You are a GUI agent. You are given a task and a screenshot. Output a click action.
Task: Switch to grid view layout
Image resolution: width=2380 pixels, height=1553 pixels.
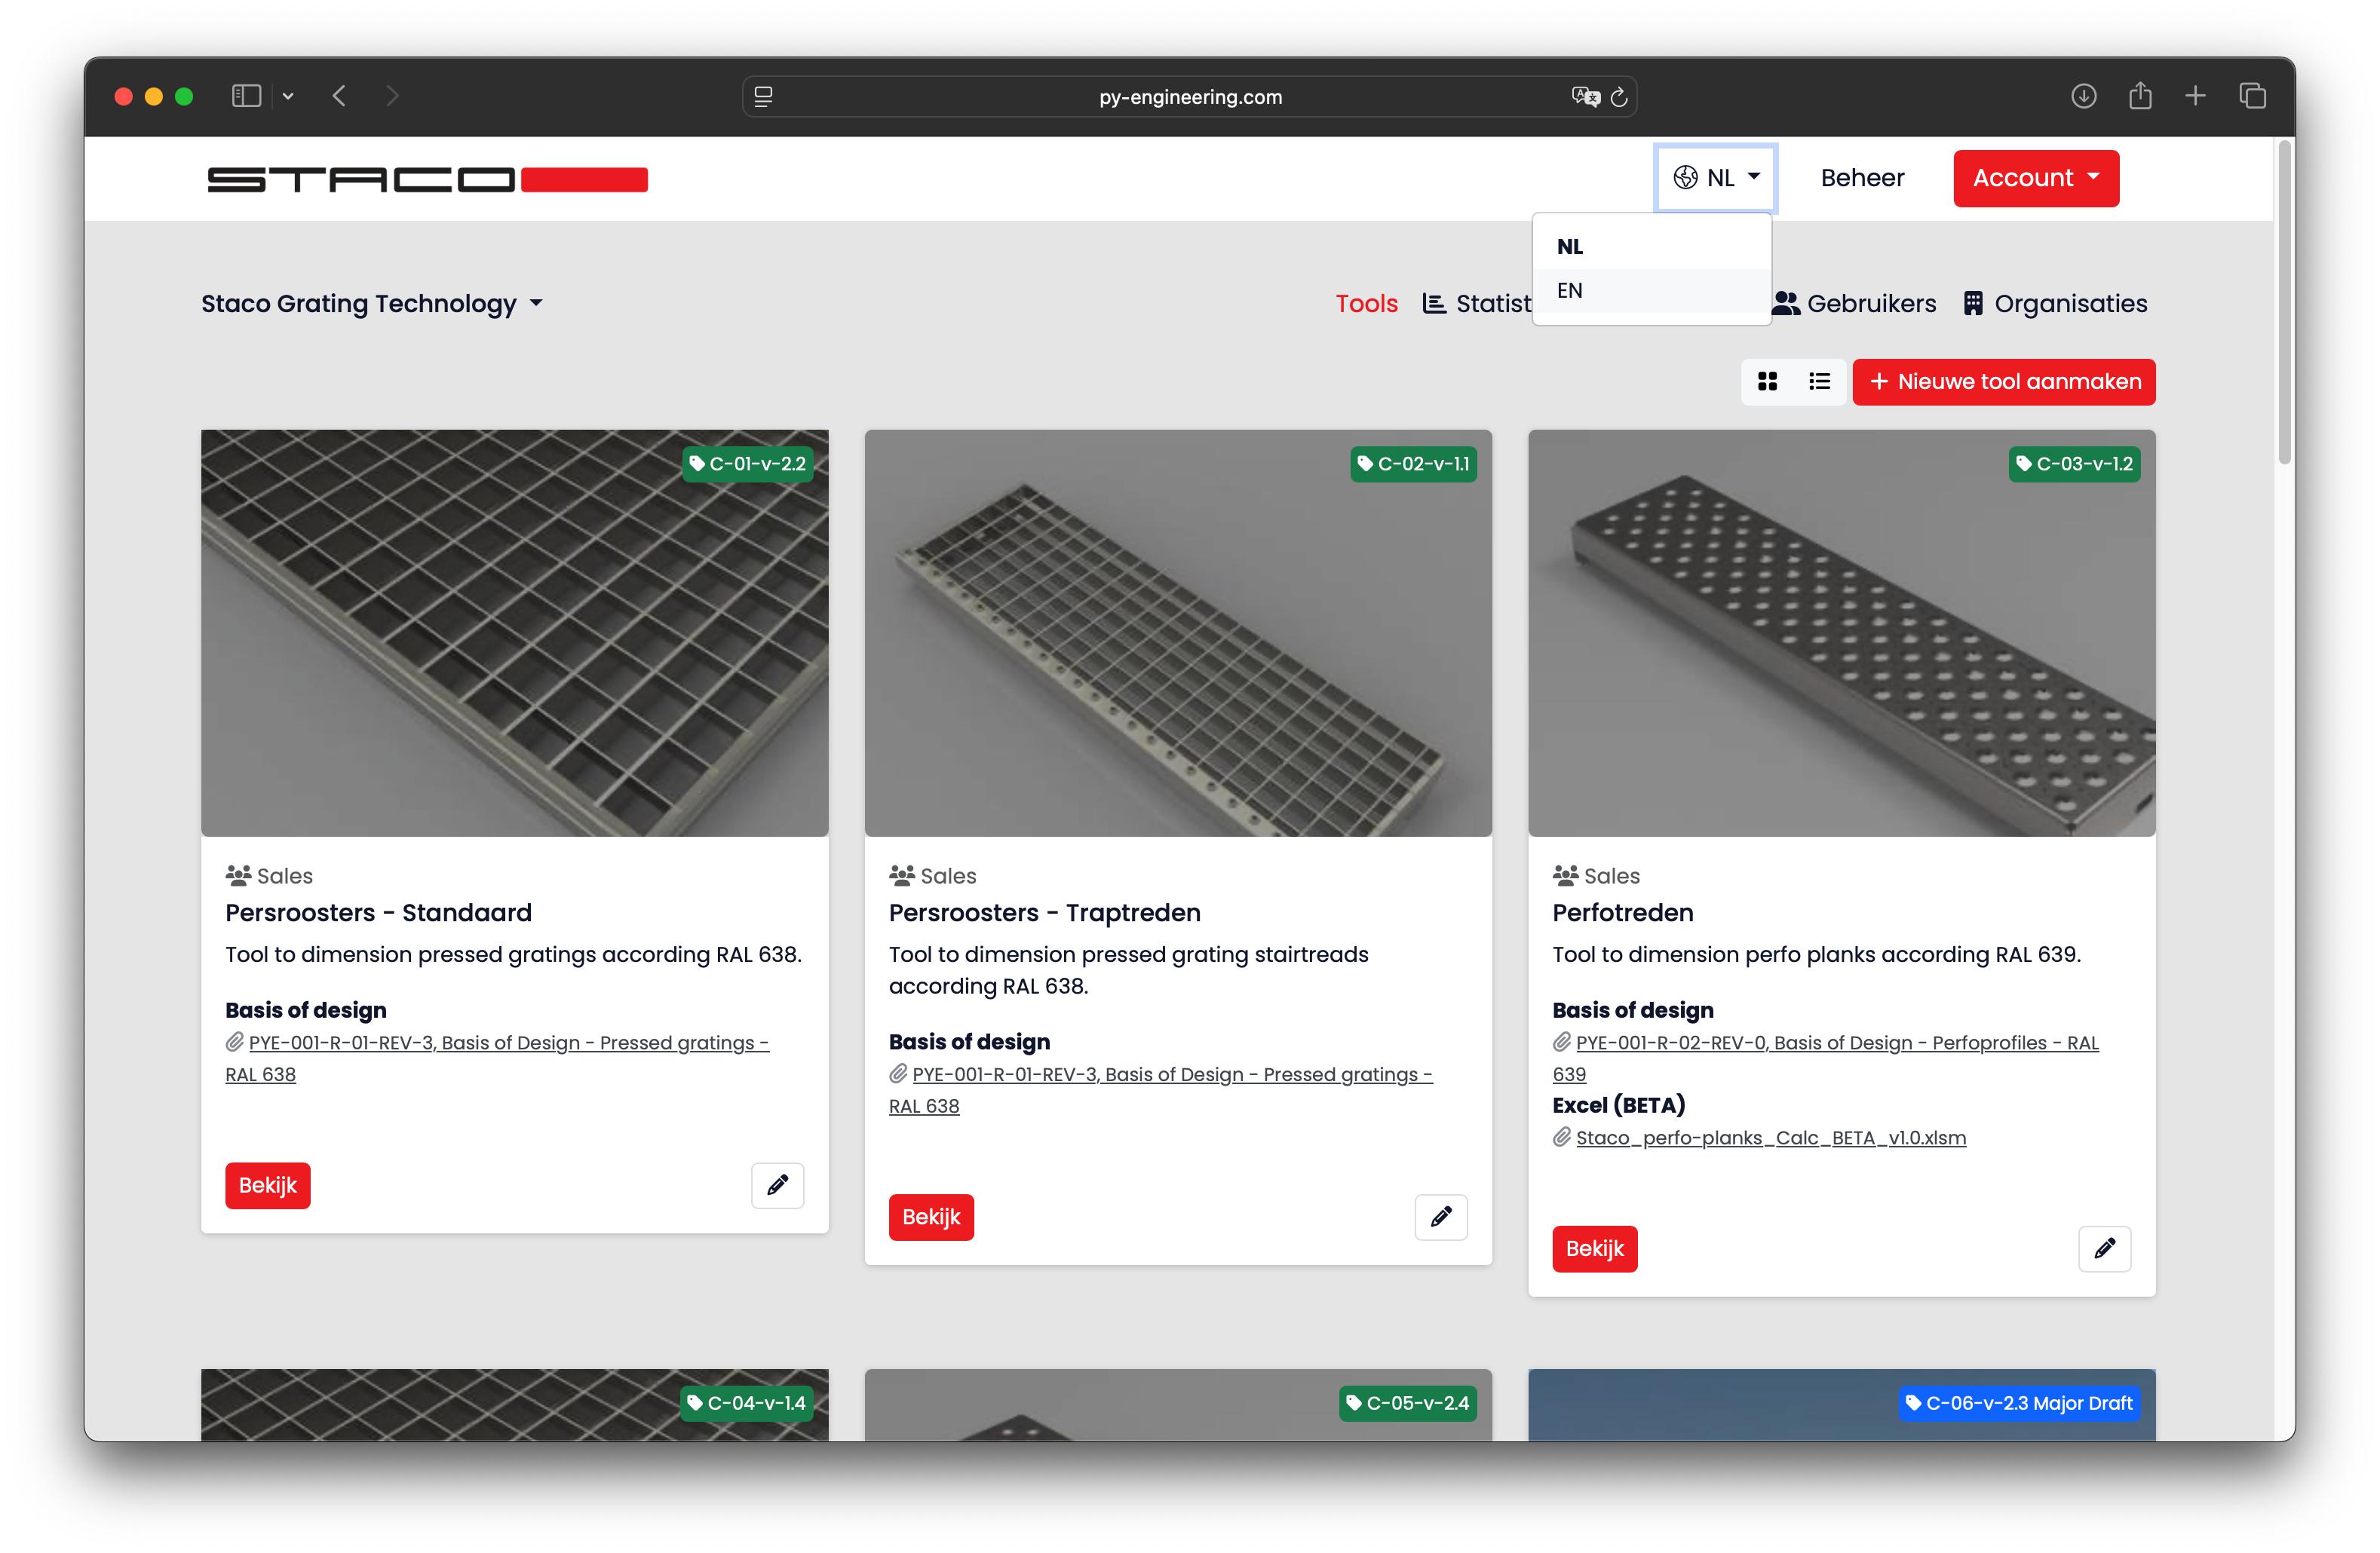(1767, 381)
